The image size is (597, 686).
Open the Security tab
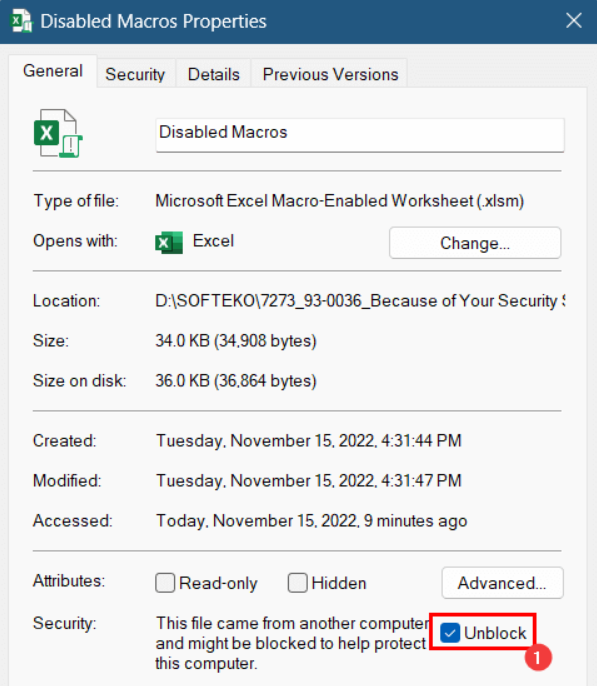[x=135, y=74]
